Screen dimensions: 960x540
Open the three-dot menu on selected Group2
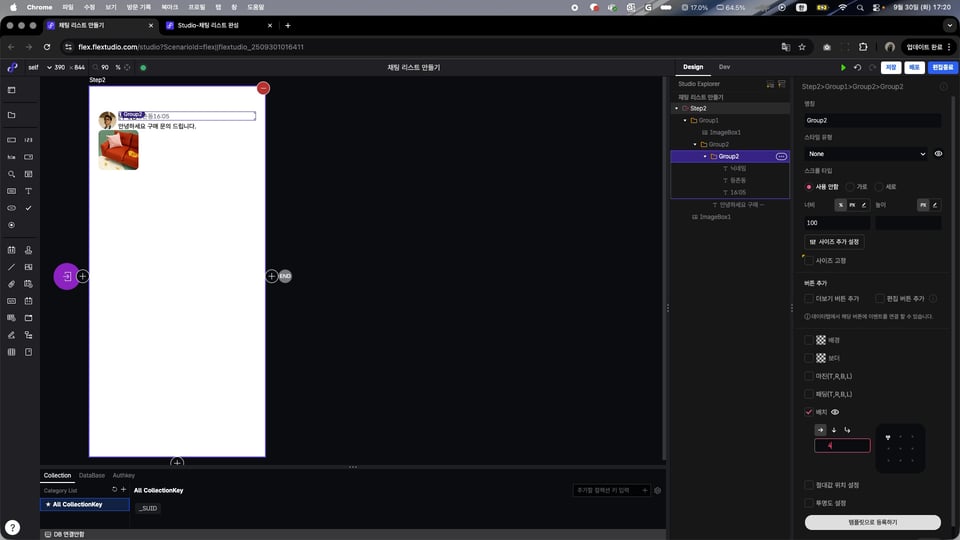[x=781, y=156]
